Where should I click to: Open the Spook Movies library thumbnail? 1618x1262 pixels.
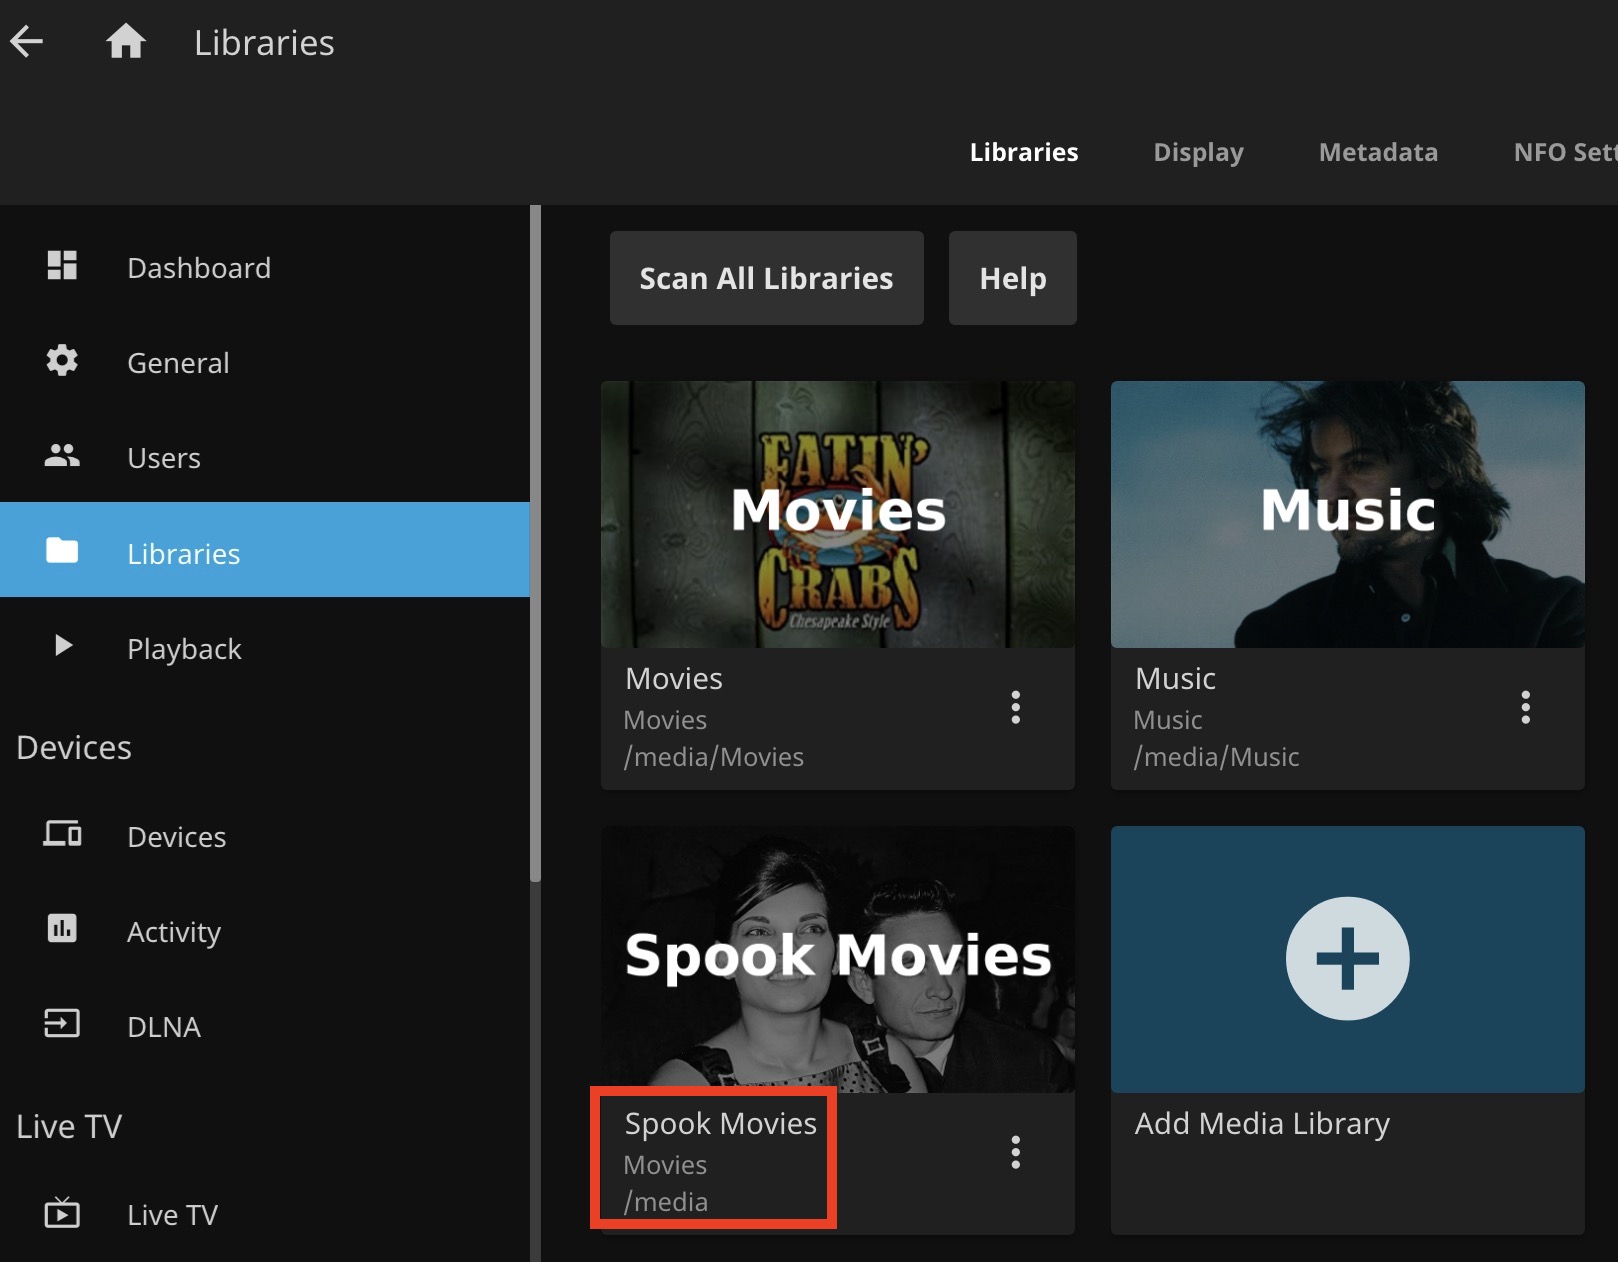(x=838, y=958)
